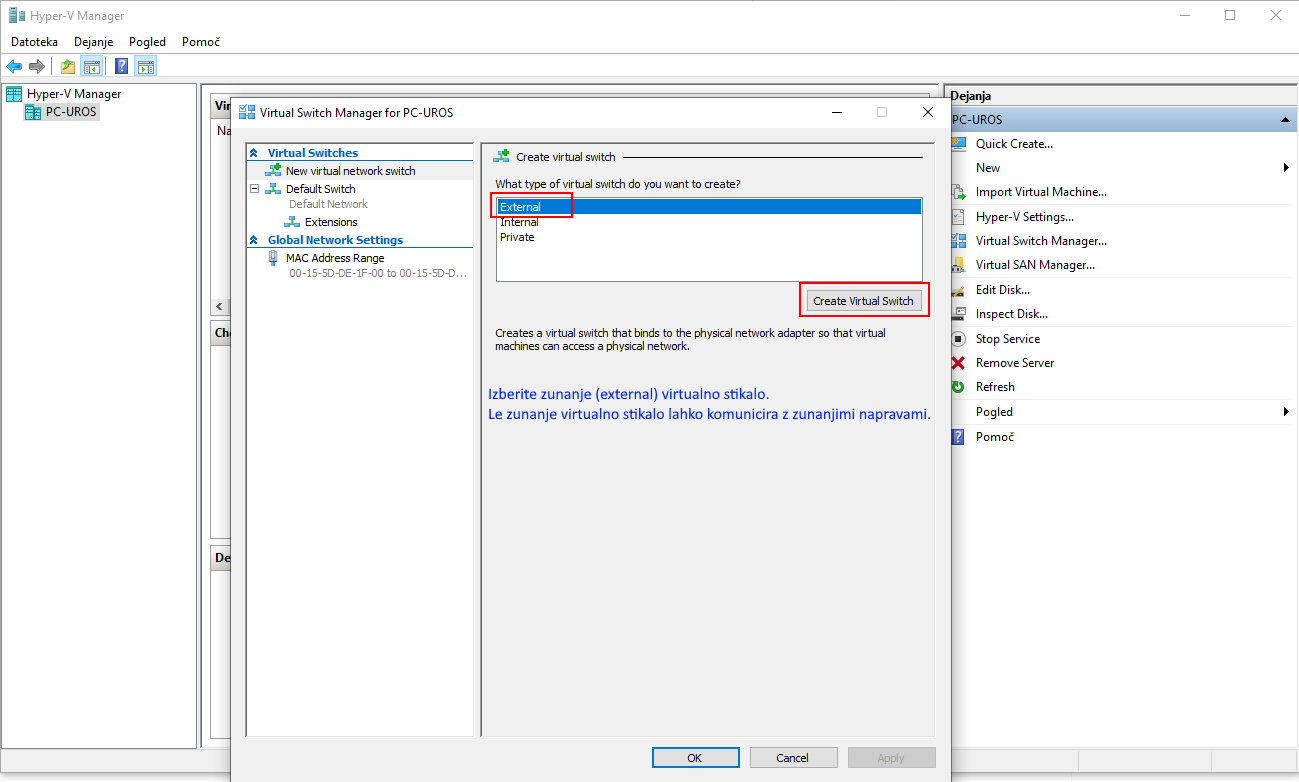Click Quick Create action link
Viewport: 1299px width, 782px height.
[x=1014, y=144]
